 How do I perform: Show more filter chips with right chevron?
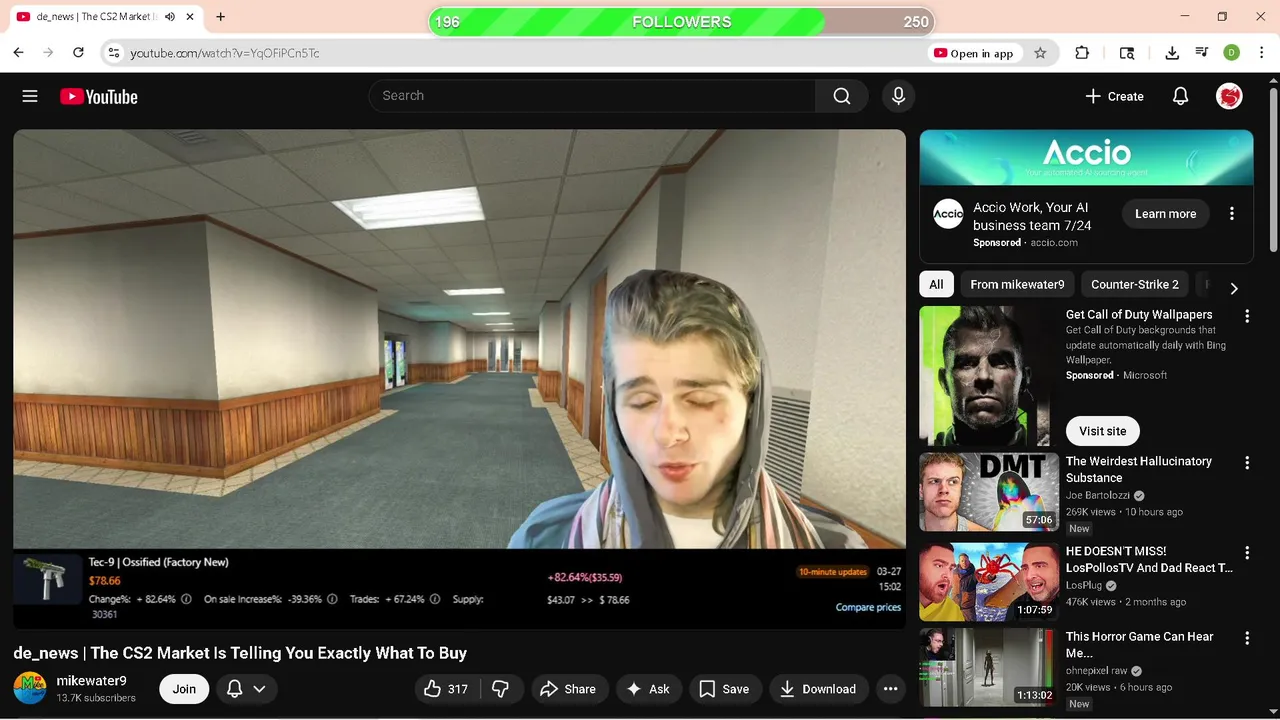[1234, 288]
